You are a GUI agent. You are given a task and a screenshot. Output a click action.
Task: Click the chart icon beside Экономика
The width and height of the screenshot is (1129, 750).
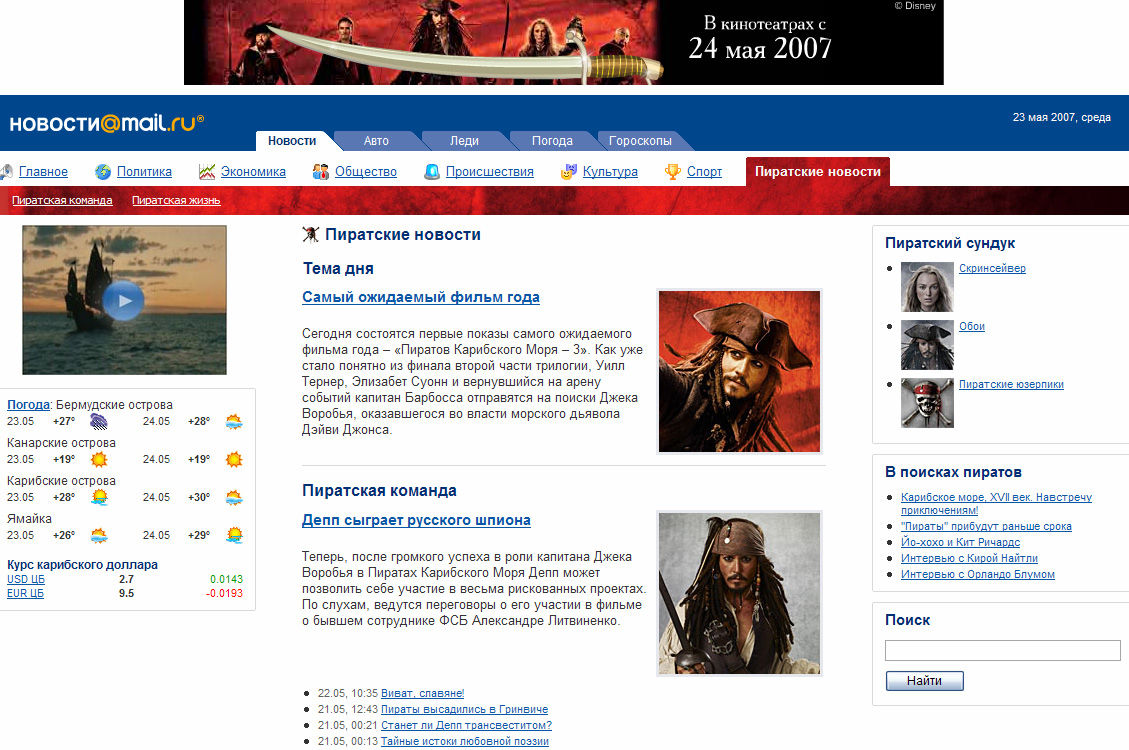(x=207, y=172)
